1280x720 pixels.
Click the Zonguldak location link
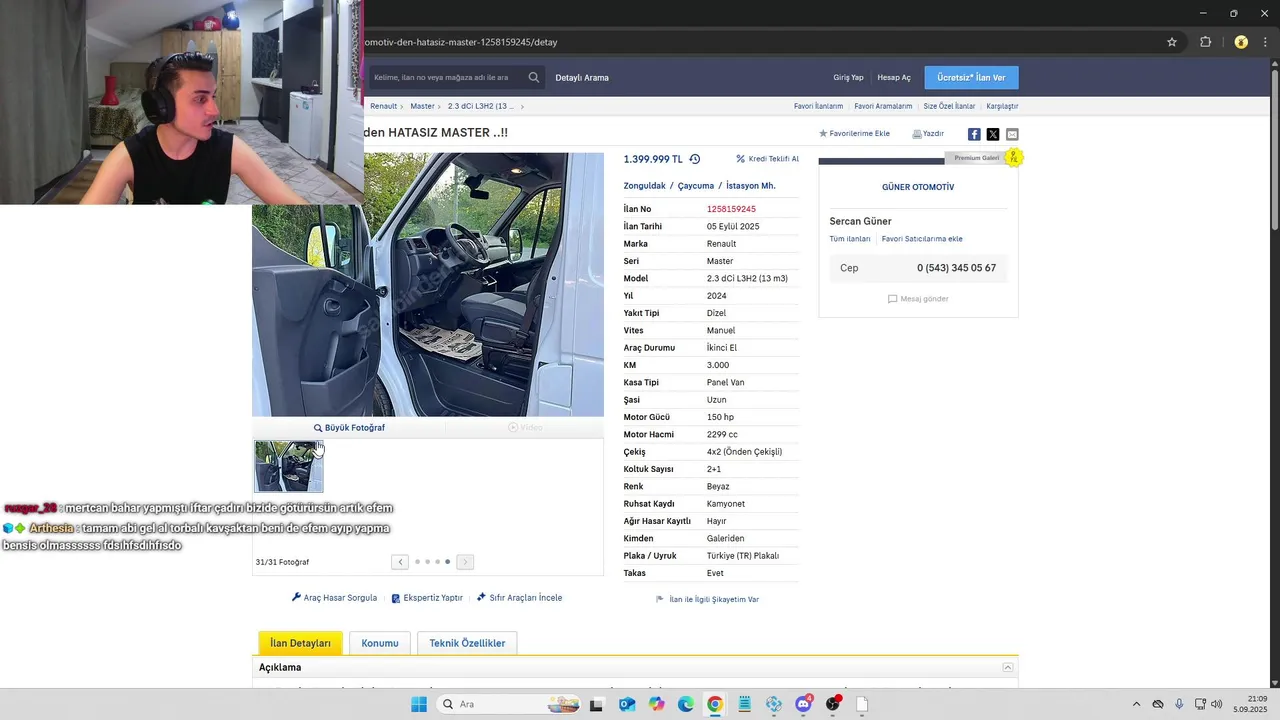[644, 186]
